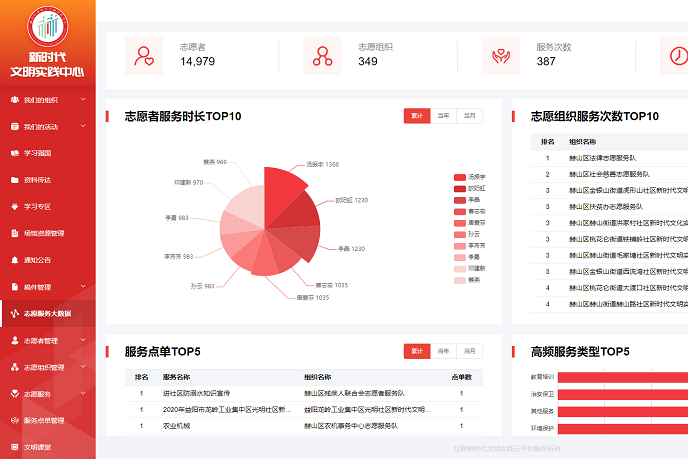Expand the 志愿服务 sidebar chevron
Viewport: 688px width, 459px height.
click(x=83, y=394)
